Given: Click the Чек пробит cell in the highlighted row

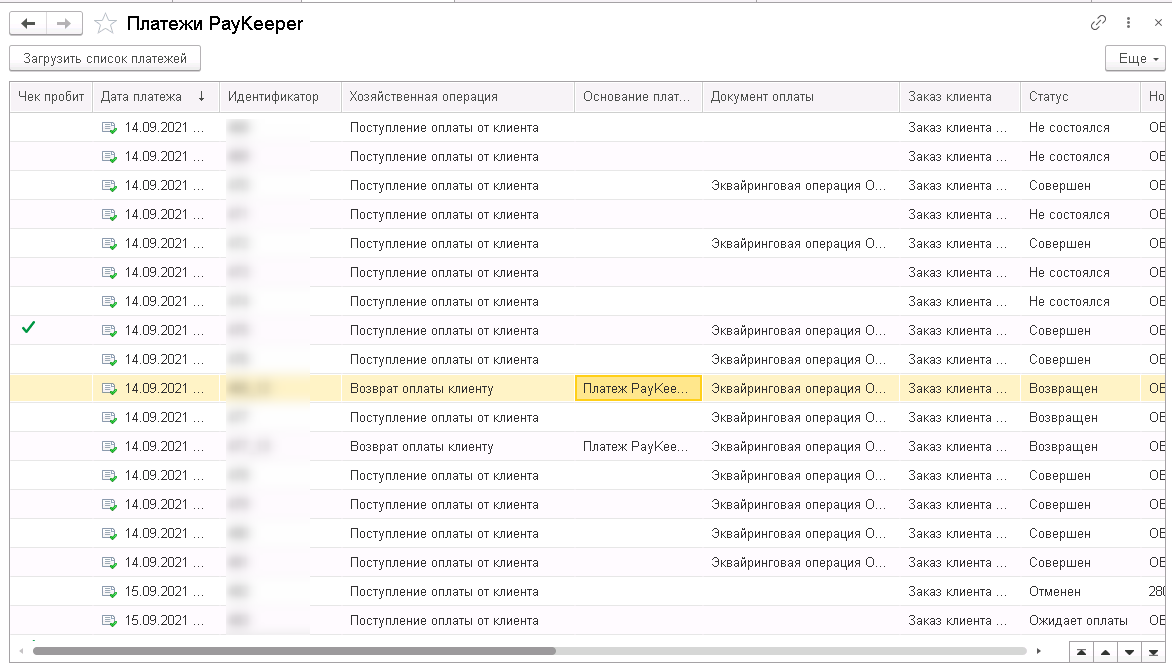Looking at the screenshot, I should (x=52, y=389).
